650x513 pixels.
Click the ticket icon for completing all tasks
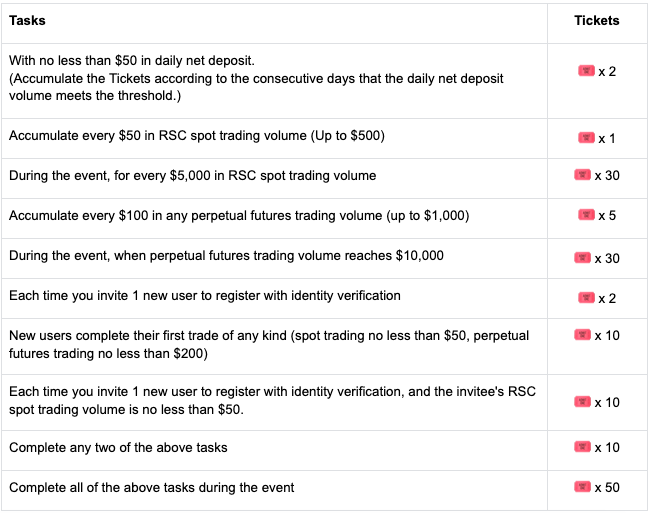point(582,487)
